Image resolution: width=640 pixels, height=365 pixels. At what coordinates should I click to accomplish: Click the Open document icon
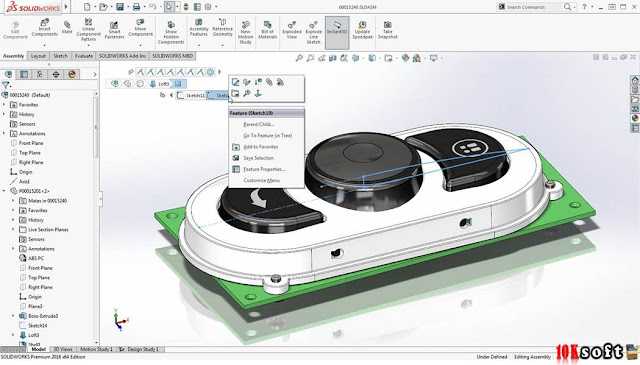(103, 7)
